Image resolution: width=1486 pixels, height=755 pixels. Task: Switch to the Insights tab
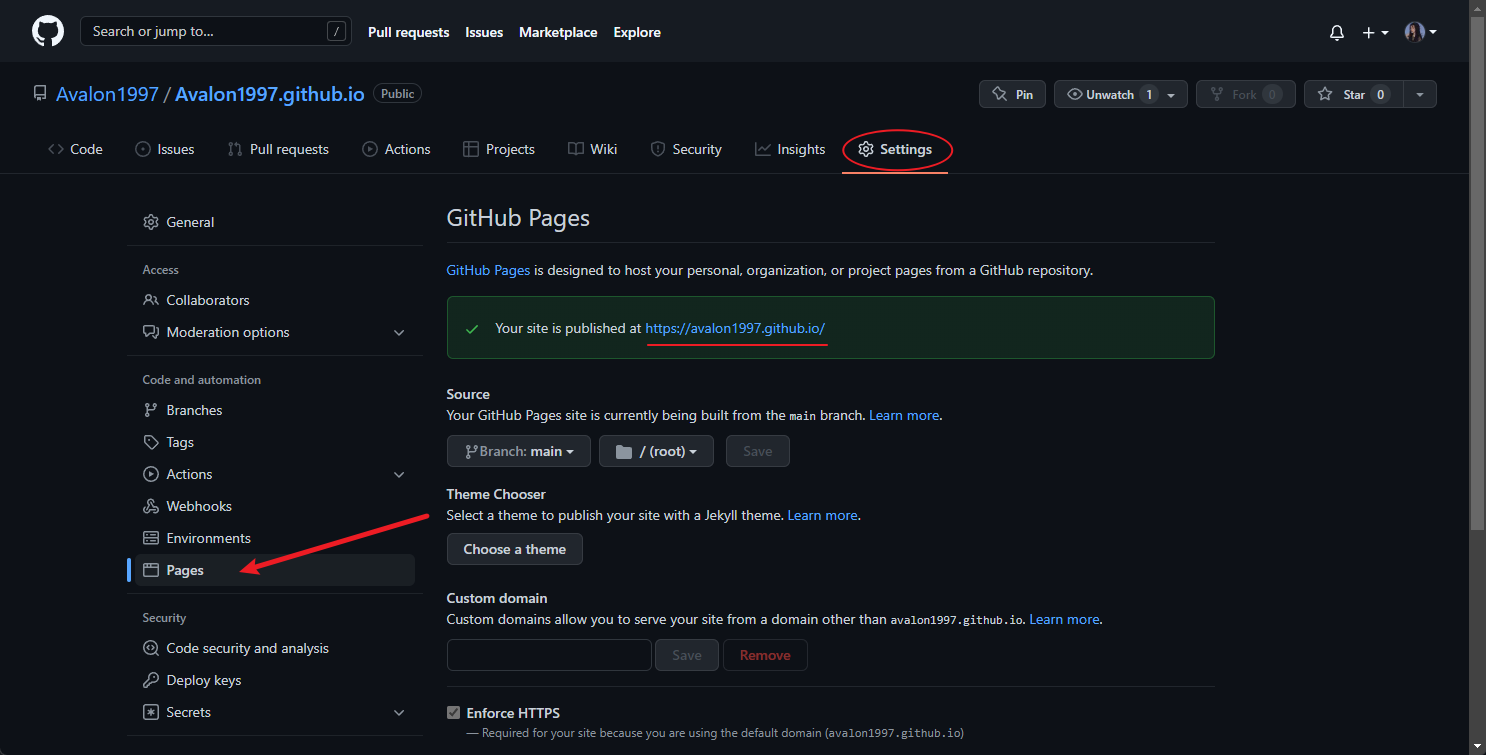tap(790, 149)
